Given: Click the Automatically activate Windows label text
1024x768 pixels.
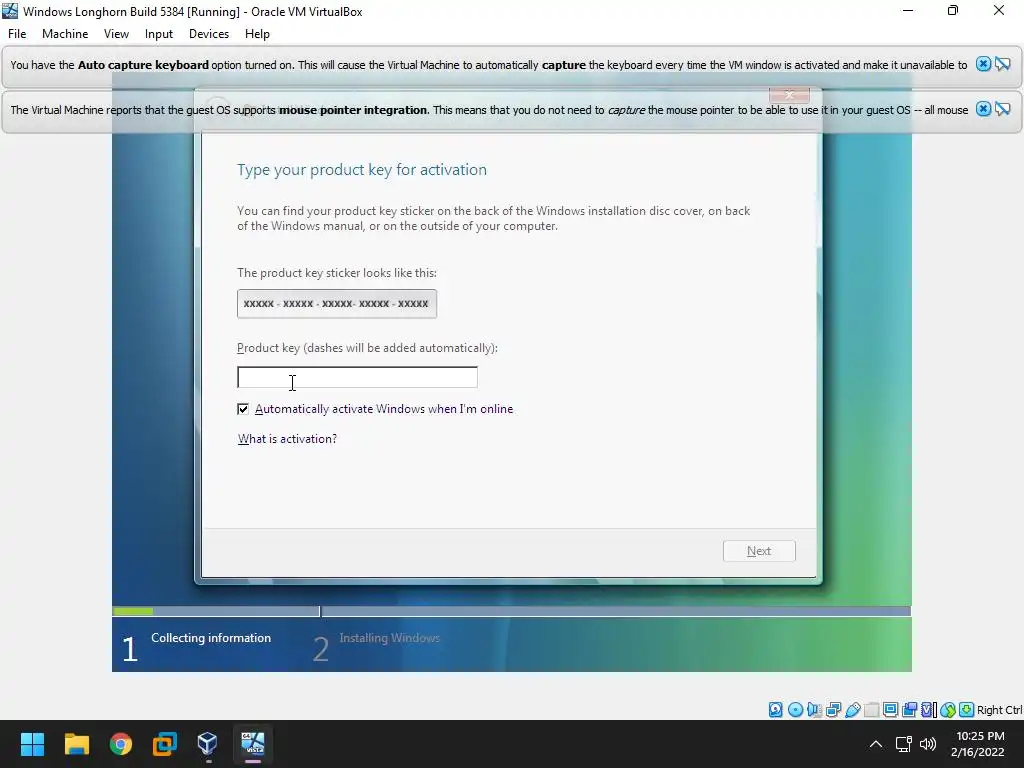Looking at the screenshot, I should click(384, 409).
